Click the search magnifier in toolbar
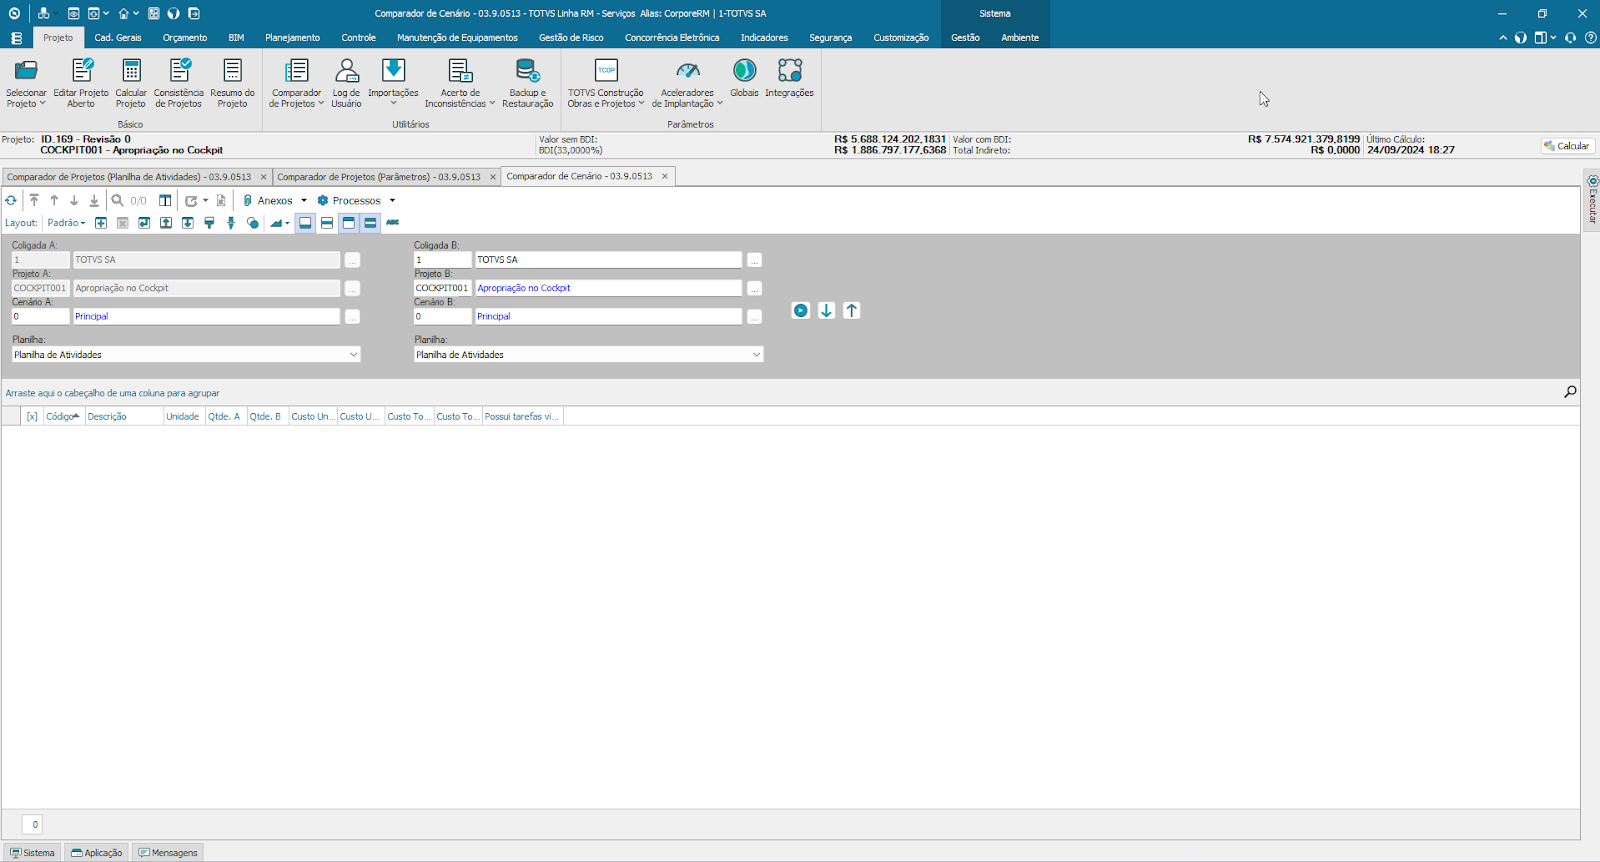Image resolution: width=1600 pixels, height=862 pixels. [117, 200]
